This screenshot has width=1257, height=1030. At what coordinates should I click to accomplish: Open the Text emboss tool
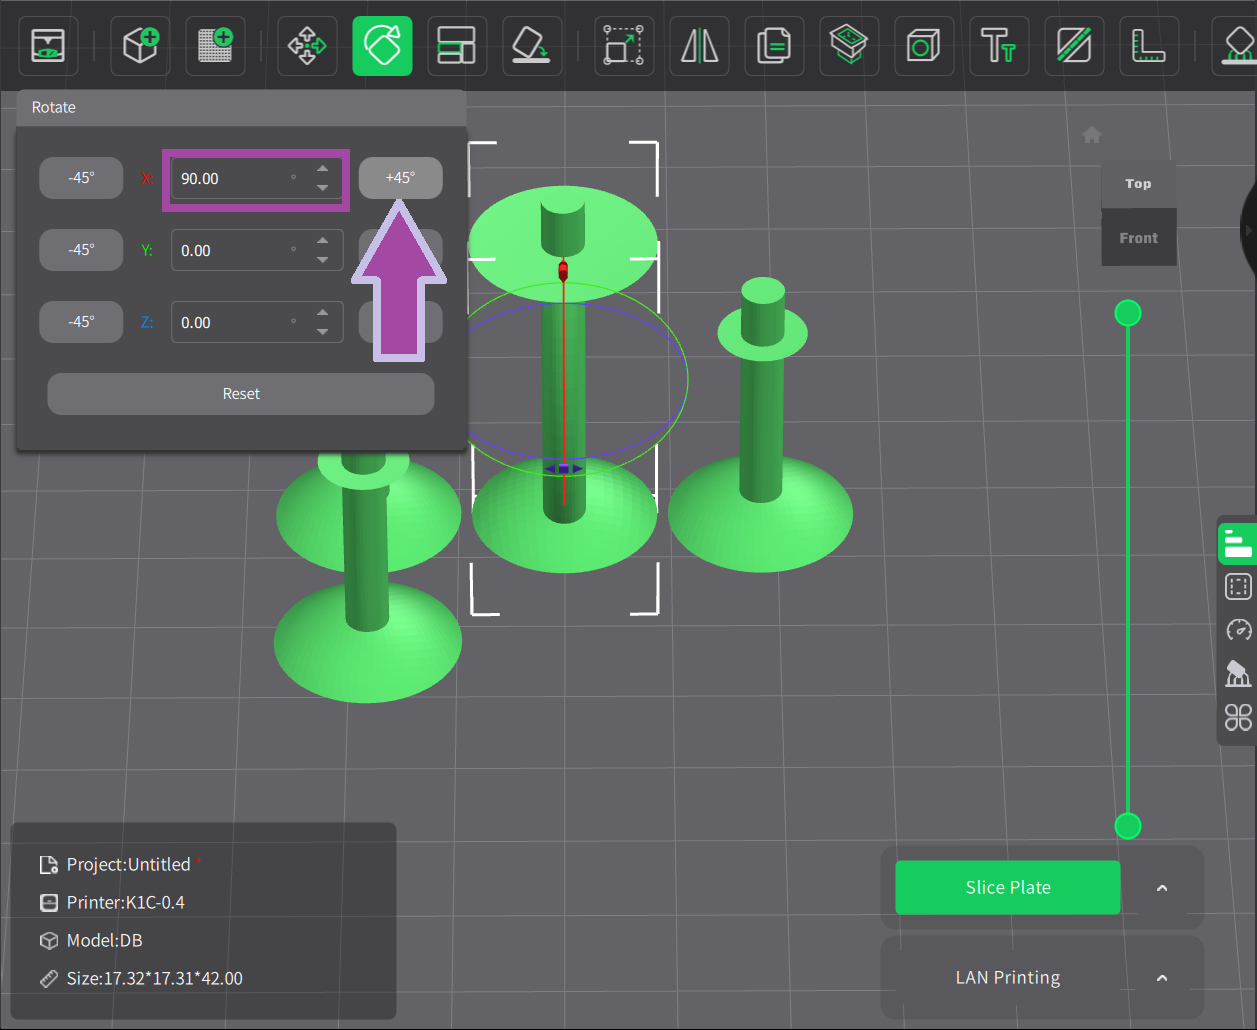(998, 46)
